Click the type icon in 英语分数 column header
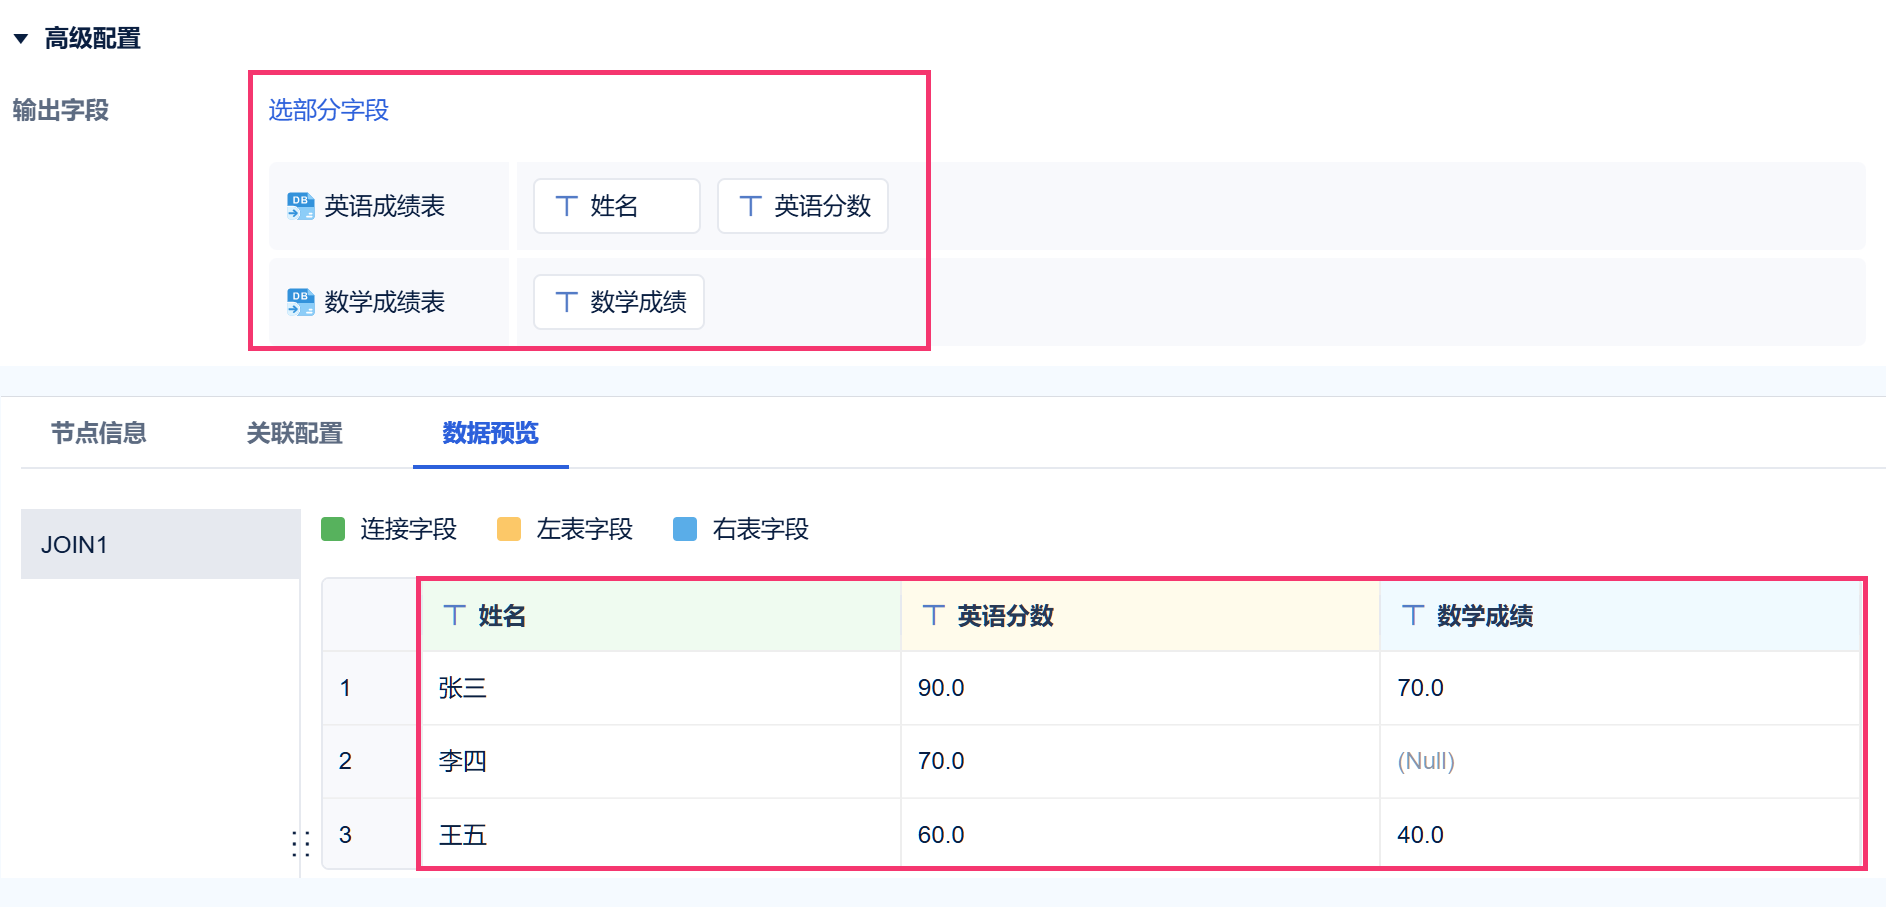 (933, 615)
